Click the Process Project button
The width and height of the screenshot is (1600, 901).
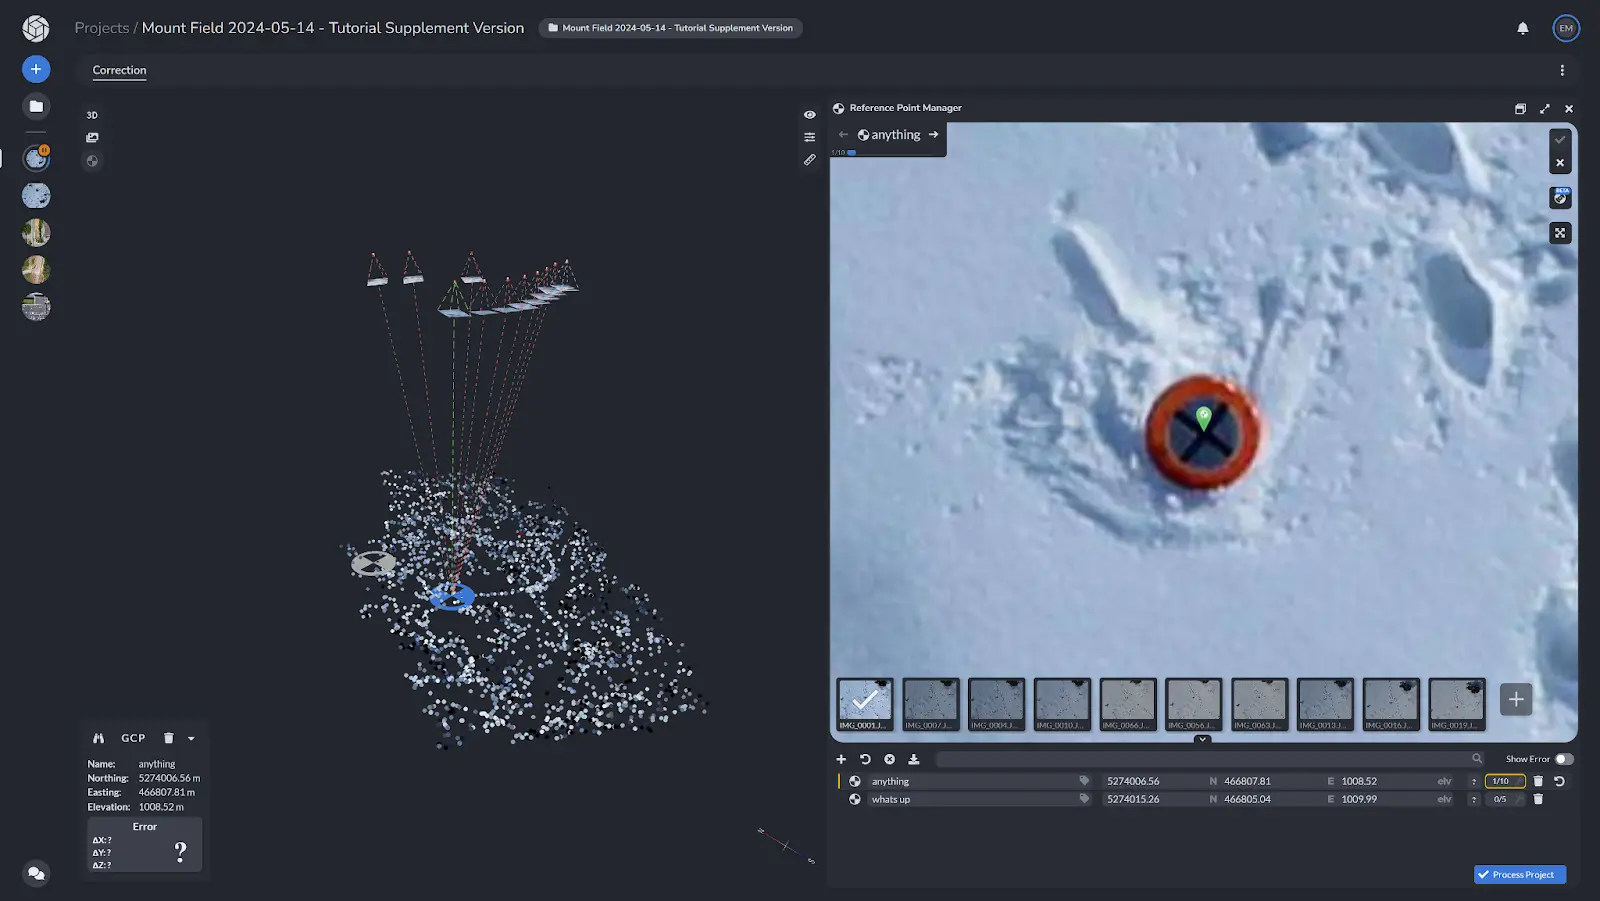point(1519,875)
